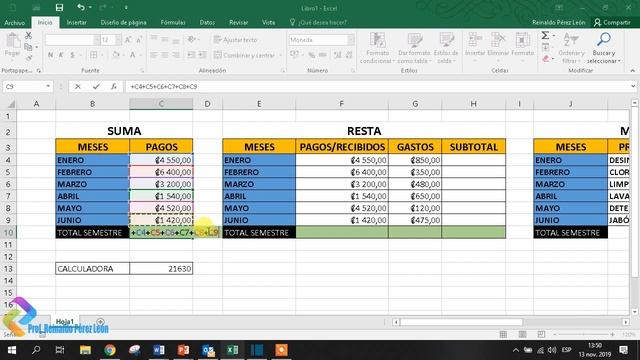The image size is (640, 360).
Task: Click the Paste (Pegar) clipboard icon
Action: pyautogui.click(x=13, y=41)
